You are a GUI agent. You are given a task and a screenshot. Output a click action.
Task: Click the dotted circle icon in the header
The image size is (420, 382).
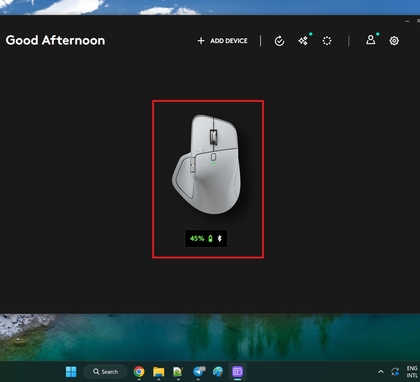(327, 41)
